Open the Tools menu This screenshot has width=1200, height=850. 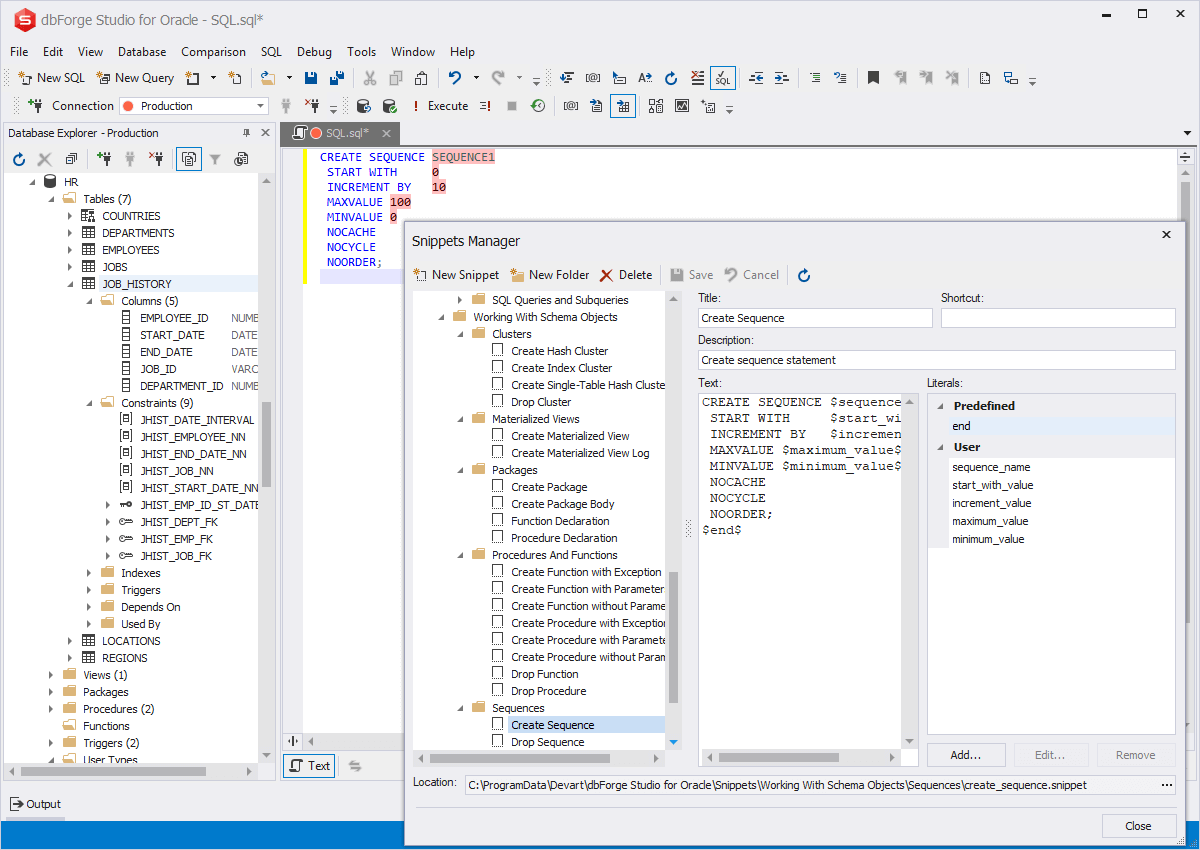(361, 52)
